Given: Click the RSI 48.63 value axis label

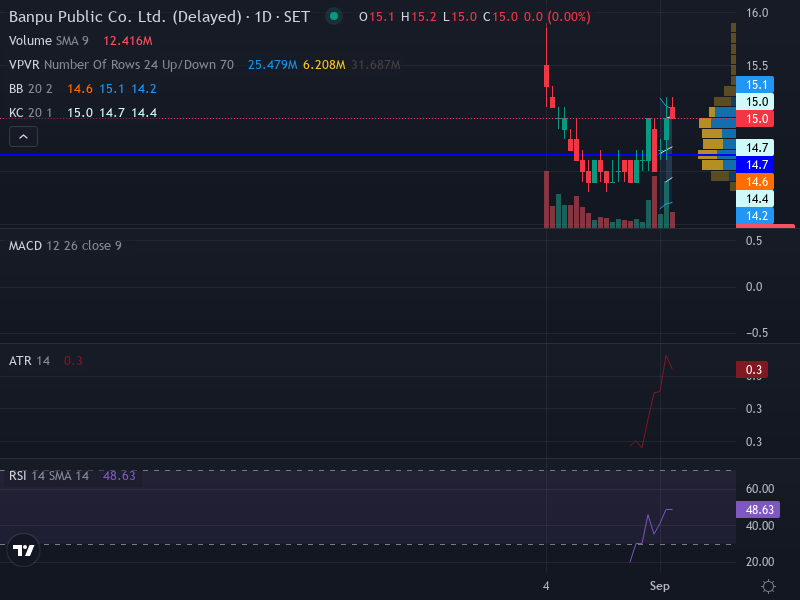Looking at the screenshot, I should coord(758,510).
